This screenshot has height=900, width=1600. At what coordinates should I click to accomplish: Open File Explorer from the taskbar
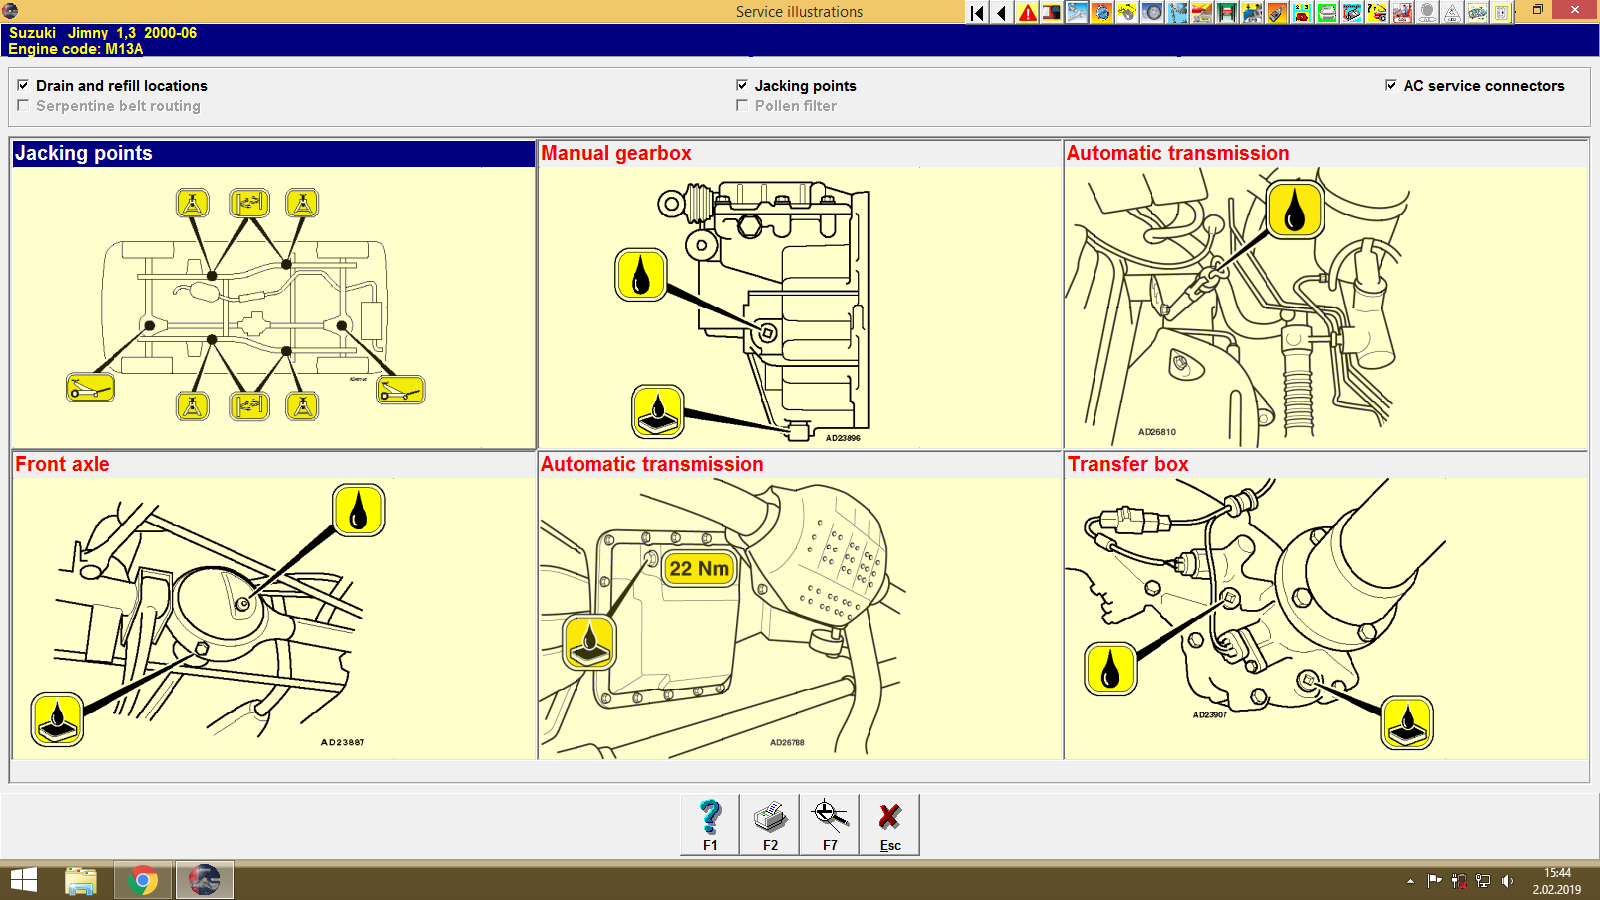click(x=79, y=881)
